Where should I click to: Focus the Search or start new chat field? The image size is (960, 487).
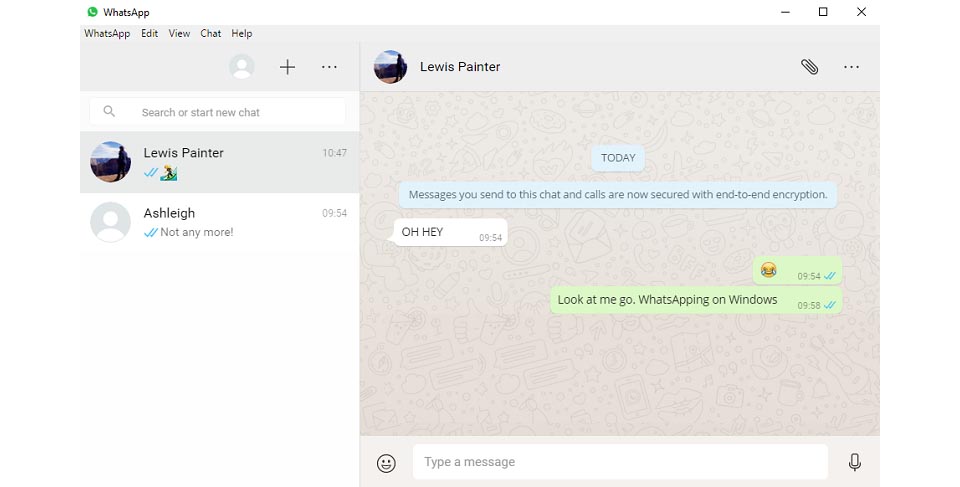218,112
